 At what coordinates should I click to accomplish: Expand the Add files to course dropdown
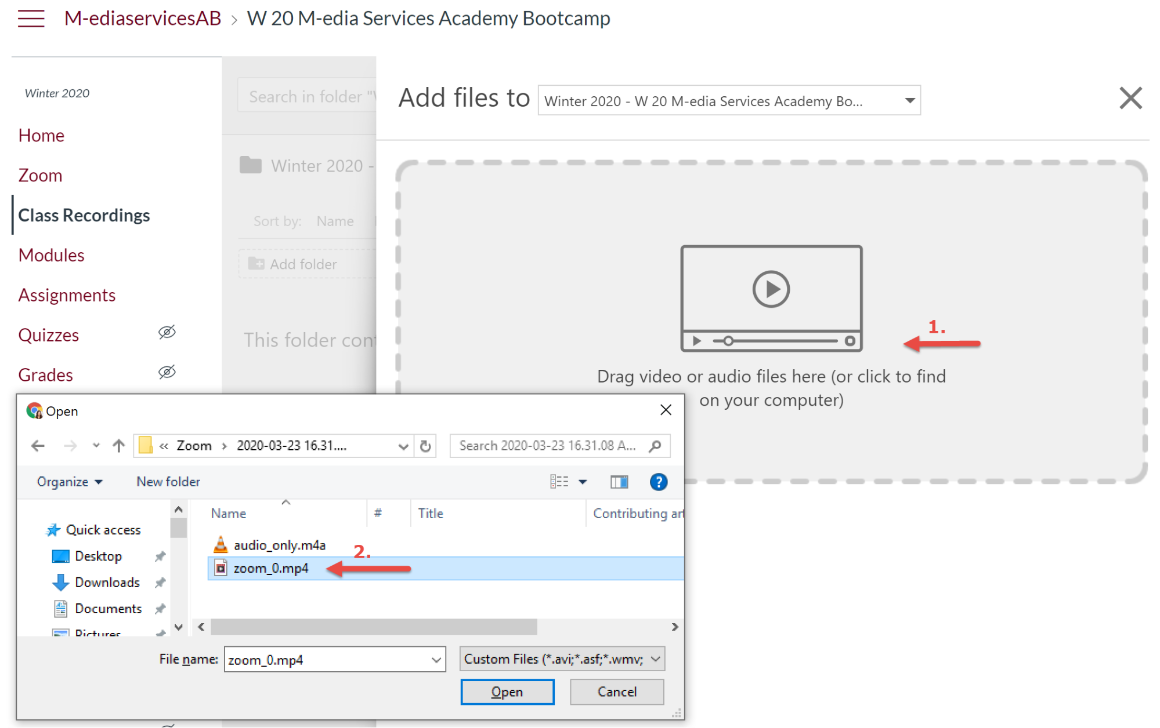(x=909, y=100)
